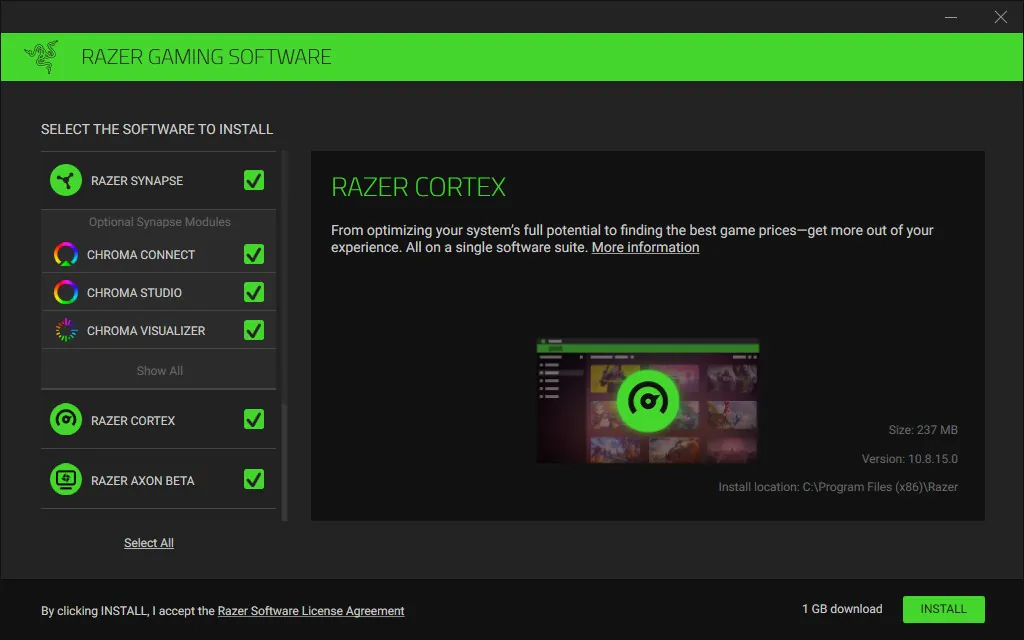Minimize the installer window

coord(951,17)
